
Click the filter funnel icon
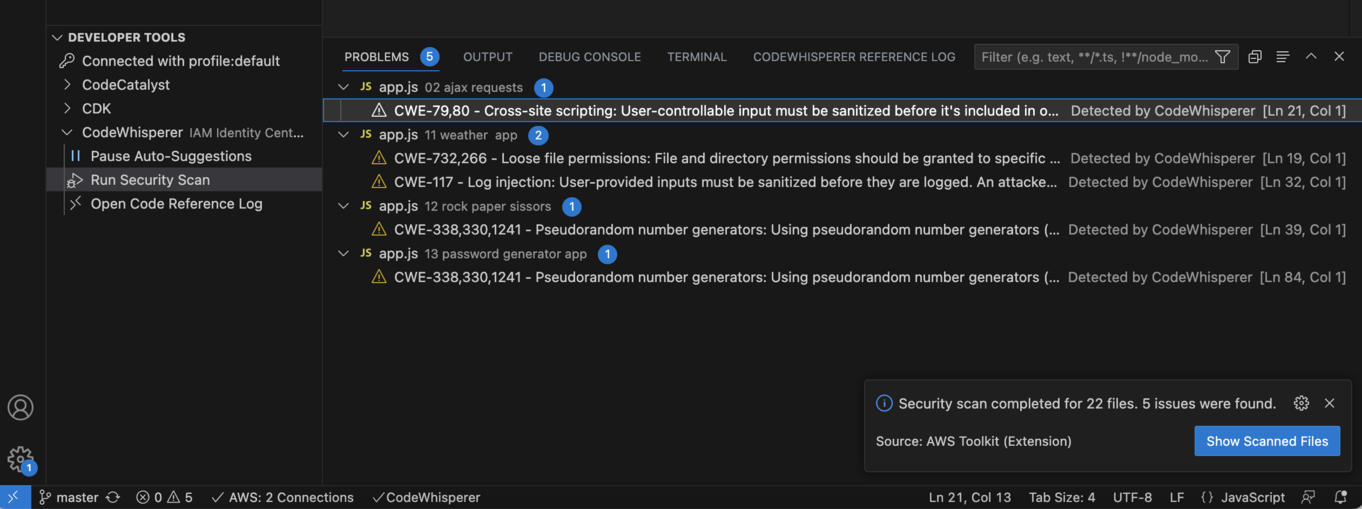click(1222, 57)
